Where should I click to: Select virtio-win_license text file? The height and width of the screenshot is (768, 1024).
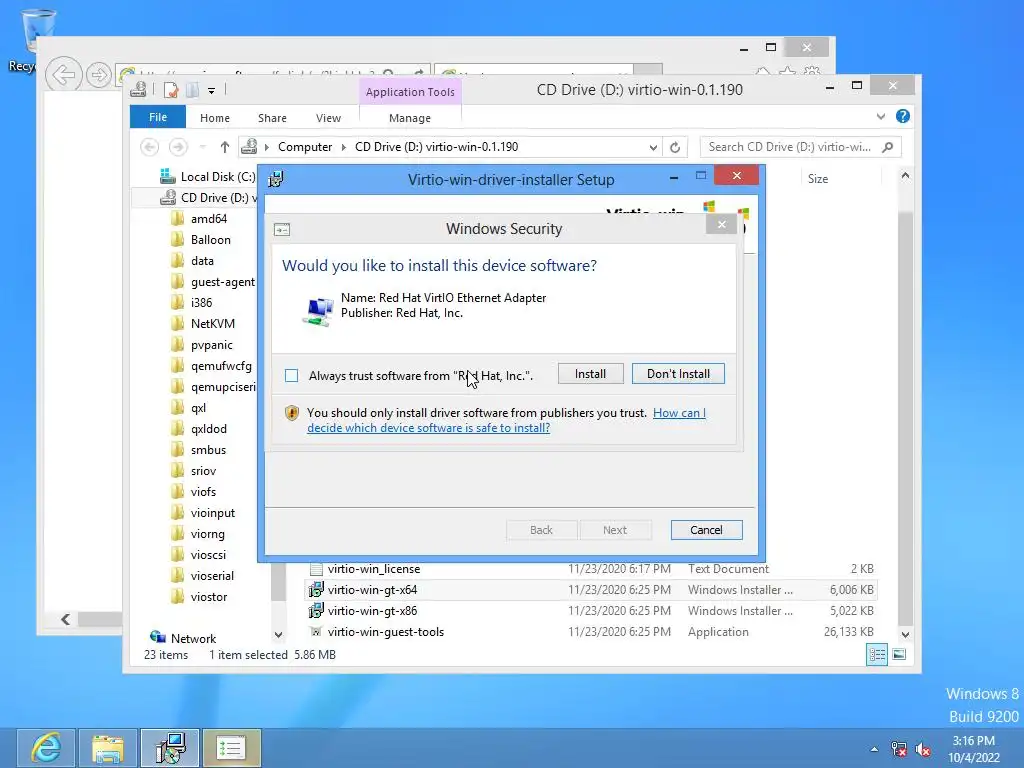click(374, 569)
